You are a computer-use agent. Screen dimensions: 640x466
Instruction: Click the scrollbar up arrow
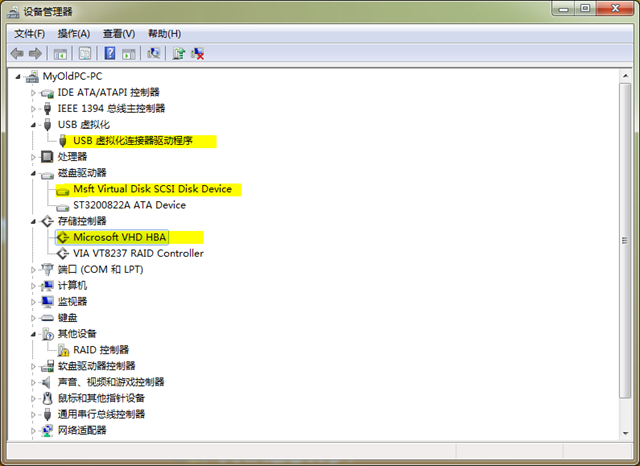tap(625, 76)
